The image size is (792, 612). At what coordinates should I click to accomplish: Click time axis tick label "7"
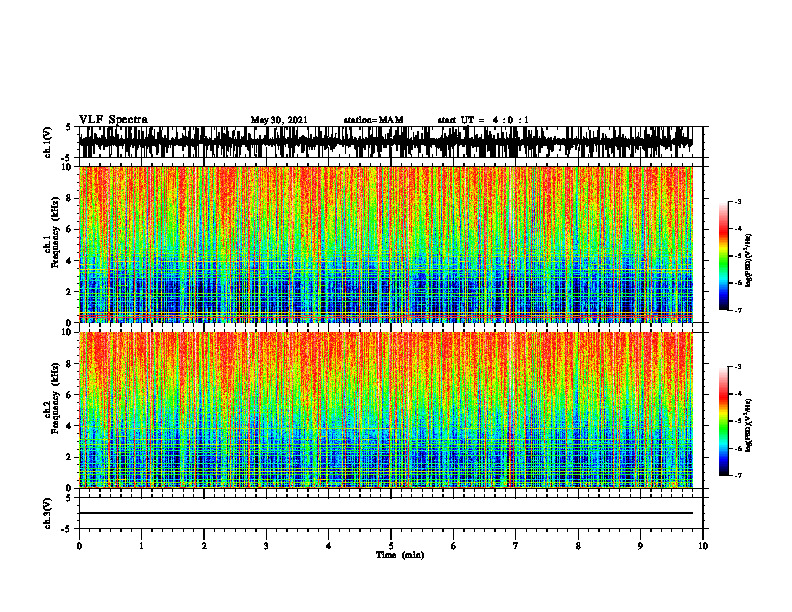[516, 546]
